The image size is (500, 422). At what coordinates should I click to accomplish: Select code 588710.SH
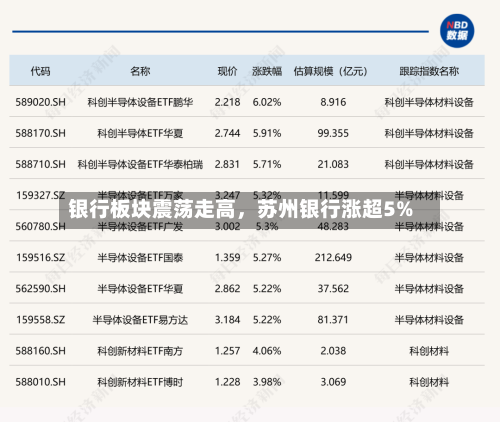pyautogui.click(x=40, y=164)
